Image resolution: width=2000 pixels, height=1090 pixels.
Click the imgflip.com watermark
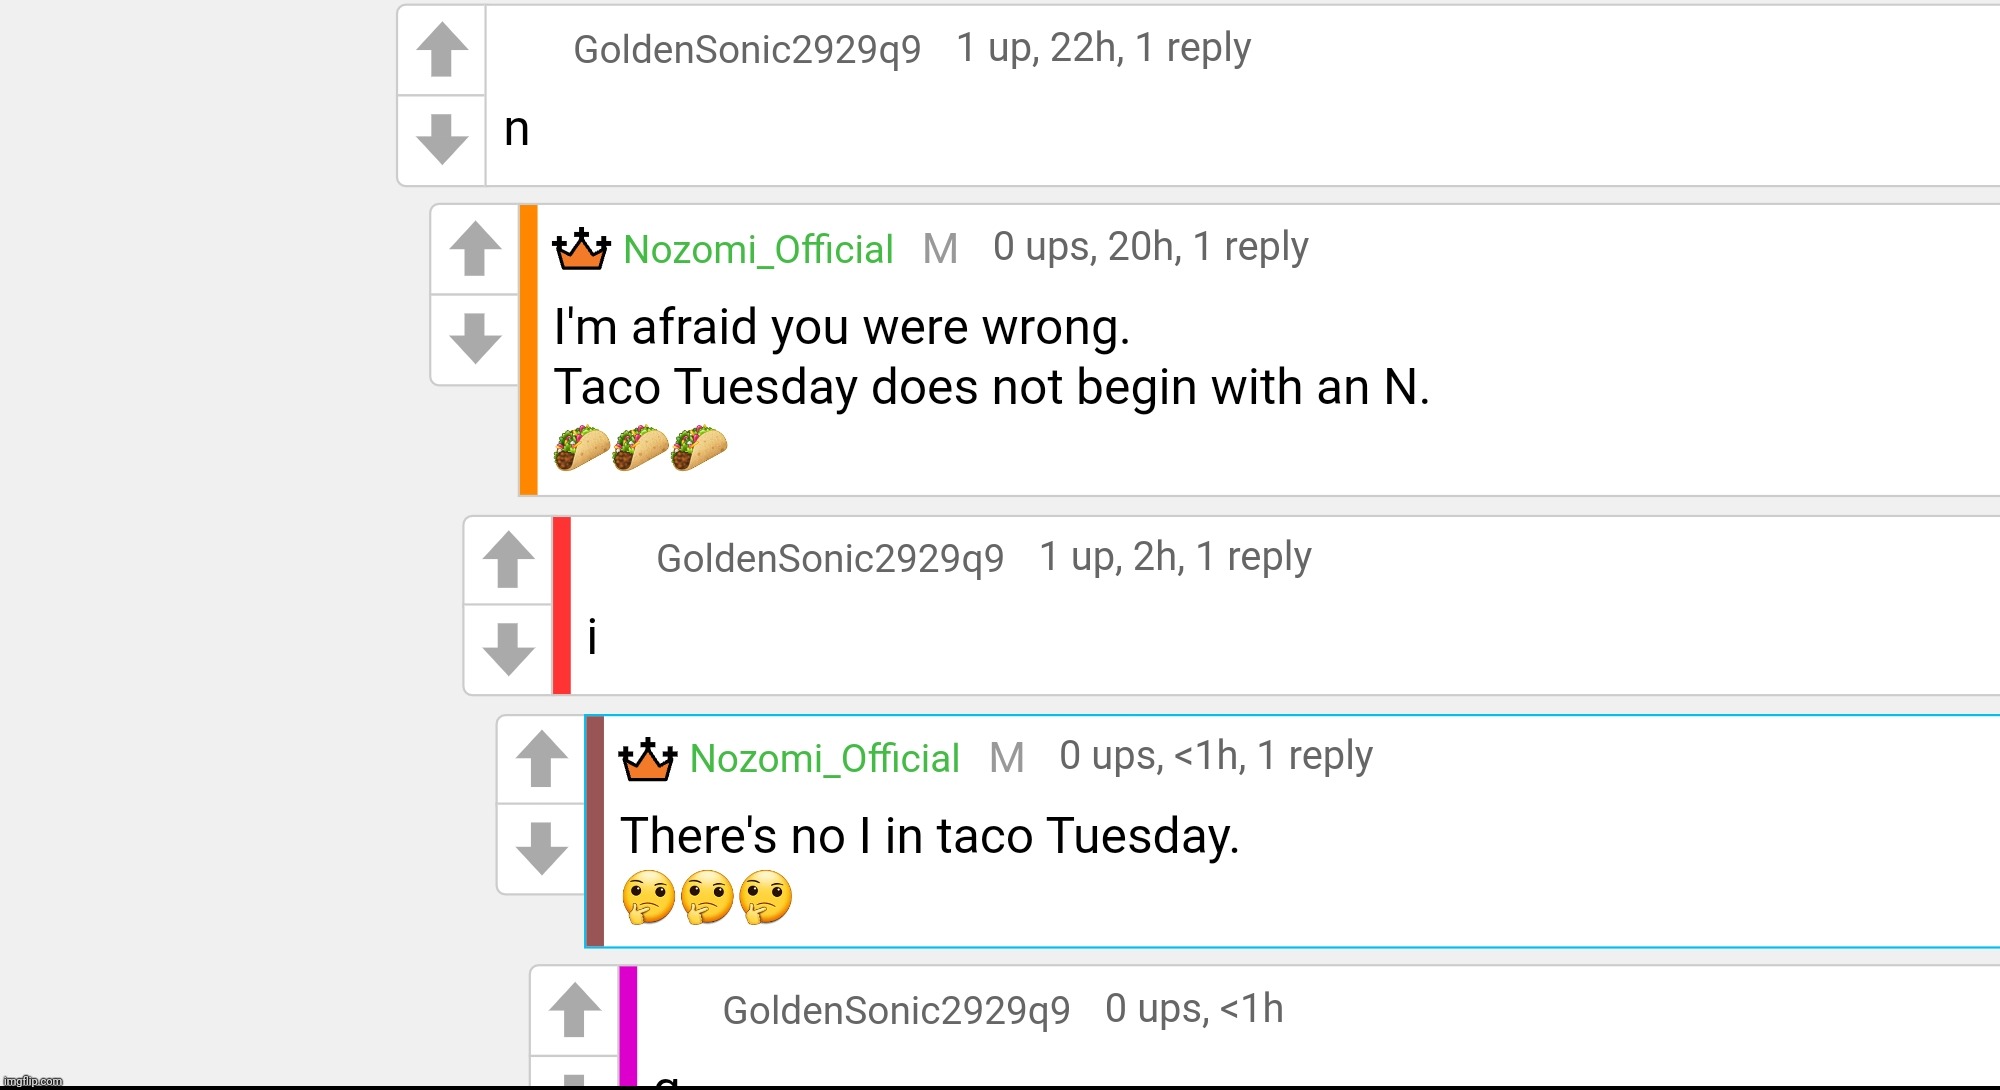pos(32,1081)
